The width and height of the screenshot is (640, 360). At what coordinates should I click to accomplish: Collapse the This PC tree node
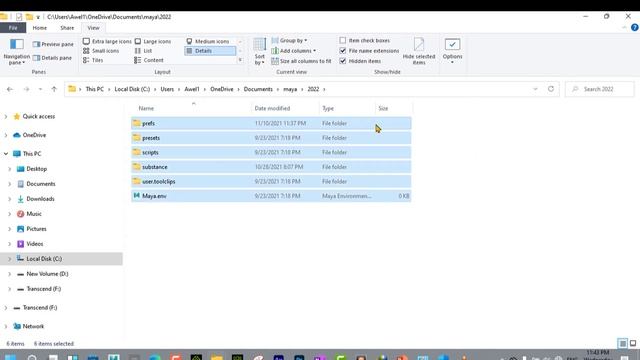point(6,154)
